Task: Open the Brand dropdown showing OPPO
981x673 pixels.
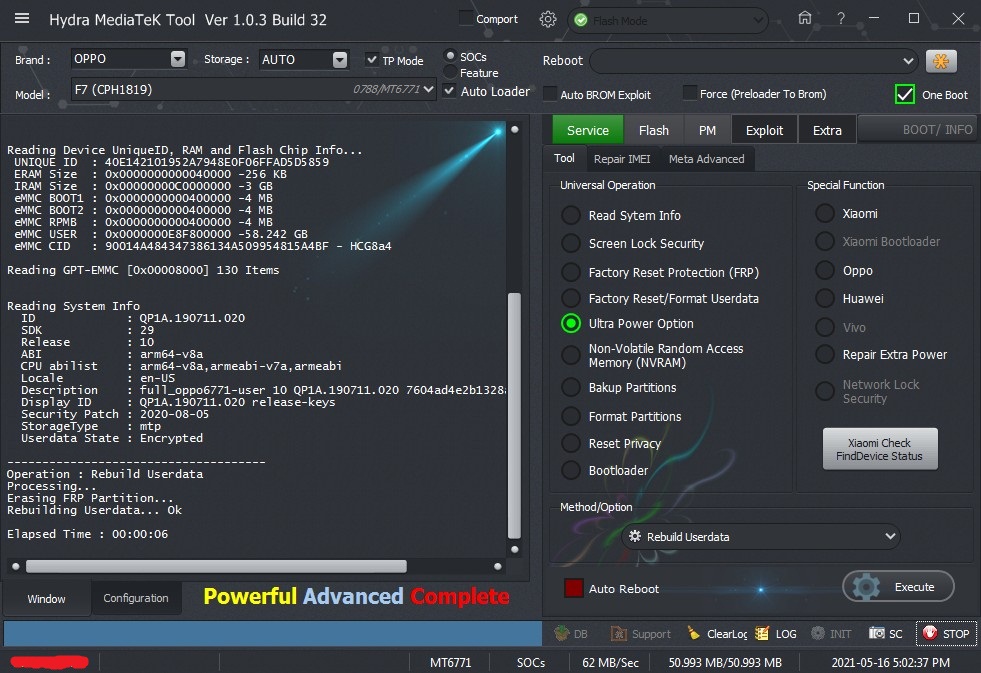Action: click(178, 59)
